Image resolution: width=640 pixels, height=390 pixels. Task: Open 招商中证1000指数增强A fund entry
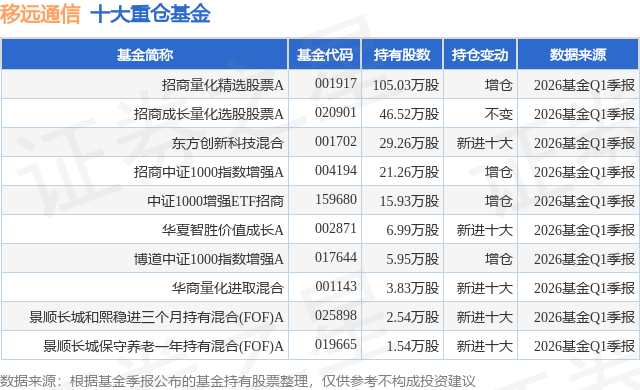coord(209,172)
